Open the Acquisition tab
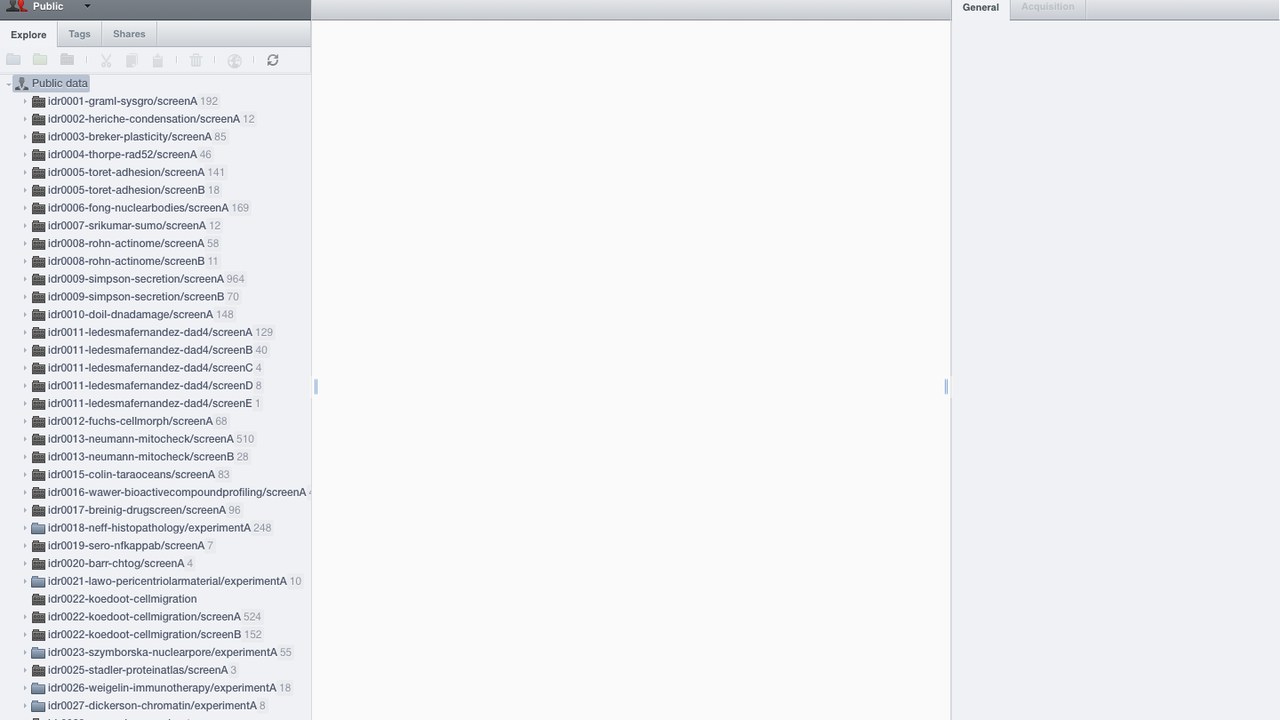Viewport: 1280px width, 720px height. tap(1047, 7)
